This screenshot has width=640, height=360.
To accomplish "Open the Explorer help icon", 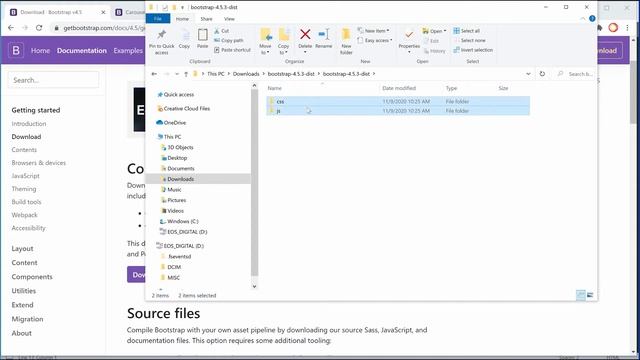I will (592, 19).
